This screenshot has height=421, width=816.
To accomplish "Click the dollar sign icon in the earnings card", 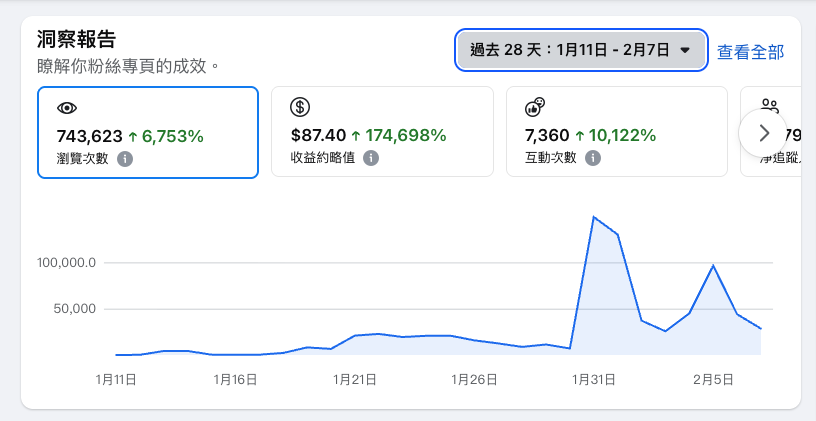I will 300,107.
